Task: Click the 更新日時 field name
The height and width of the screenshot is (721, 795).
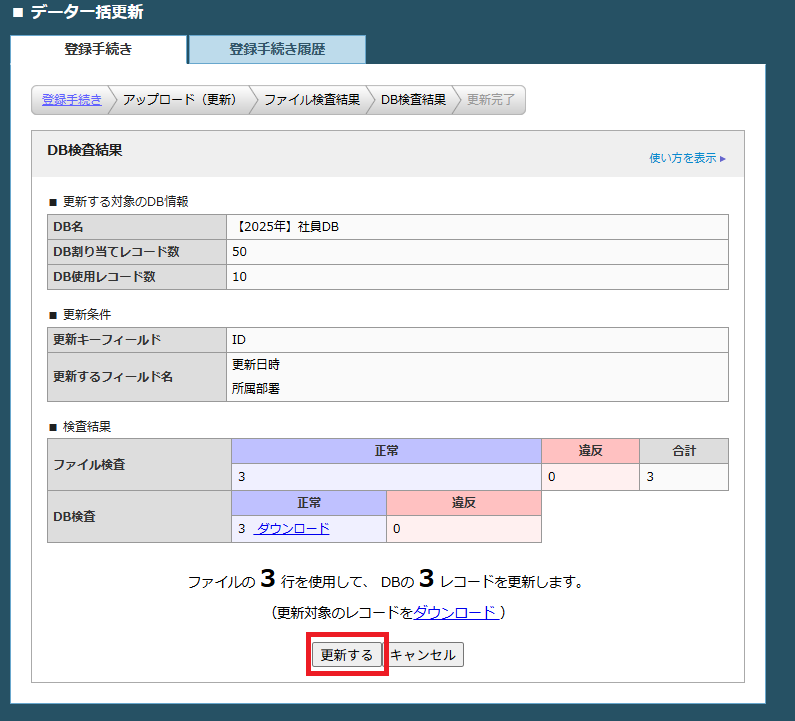Action: coord(256,365)
